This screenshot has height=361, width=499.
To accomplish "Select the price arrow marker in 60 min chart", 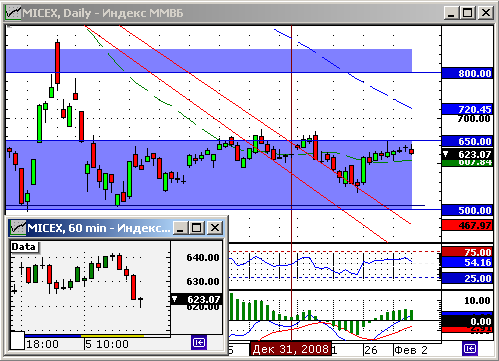I will tap(174, 299).
